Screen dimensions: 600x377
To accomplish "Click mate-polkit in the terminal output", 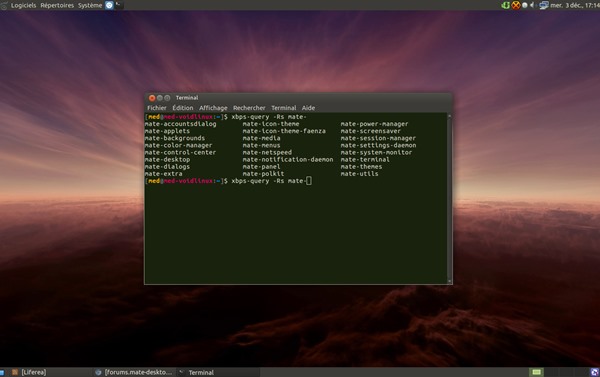I will [263, 174].
